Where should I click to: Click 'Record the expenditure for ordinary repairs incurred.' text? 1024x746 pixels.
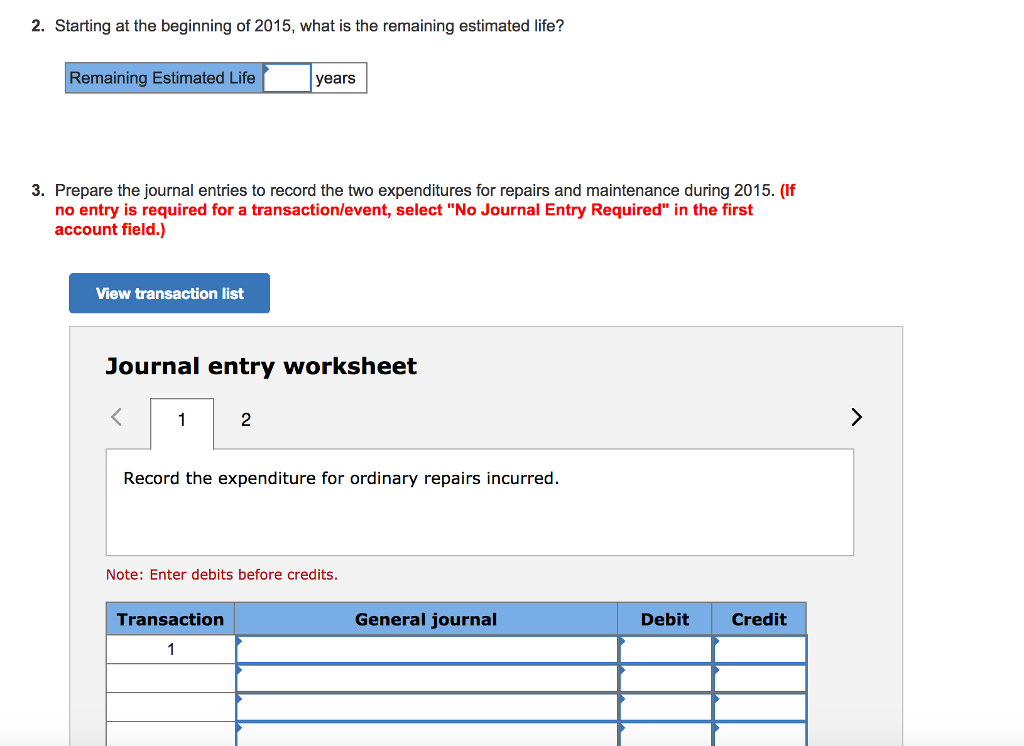[341, 478]
